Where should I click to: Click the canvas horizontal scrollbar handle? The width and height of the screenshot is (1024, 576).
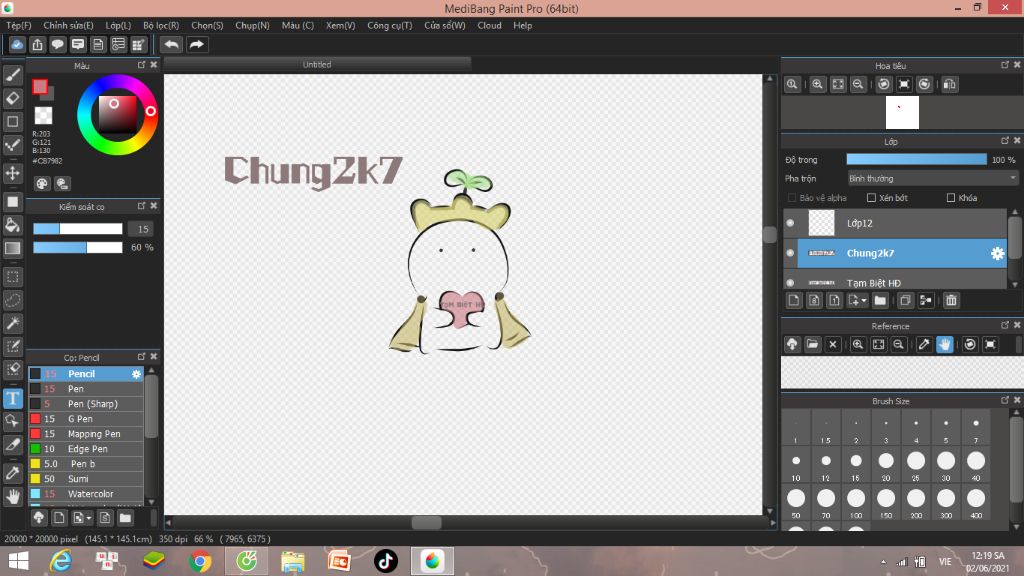click(x=426, y=522)
